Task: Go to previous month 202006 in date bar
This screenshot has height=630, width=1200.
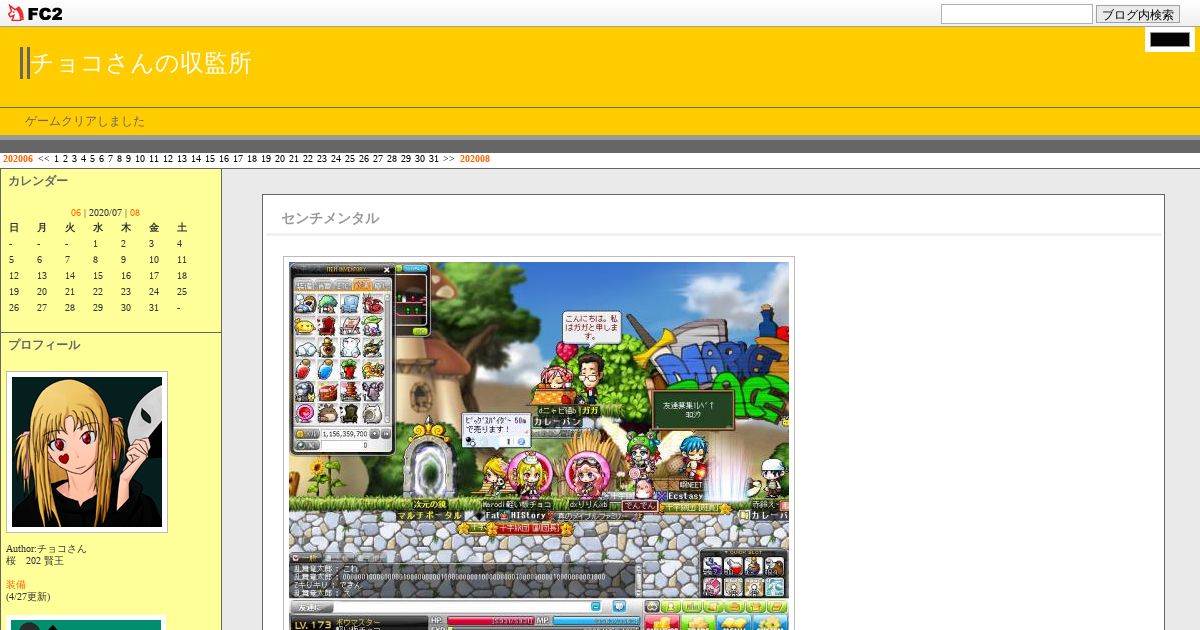Action: (x=18, y=159)
